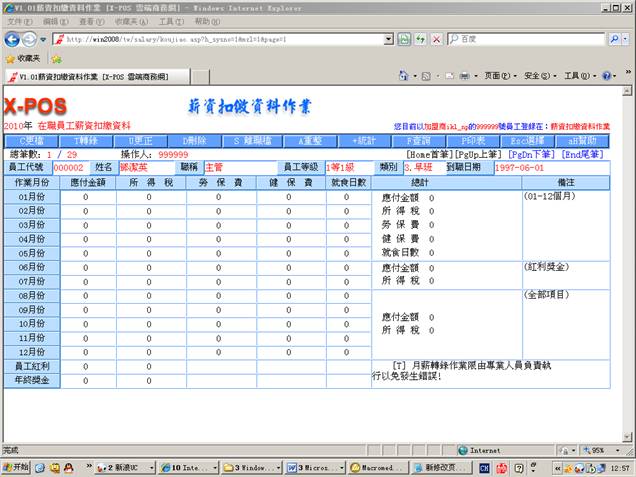Click the IE back navigation button
The width and height of the screenshot is (636, 477).
click(12, 39)
